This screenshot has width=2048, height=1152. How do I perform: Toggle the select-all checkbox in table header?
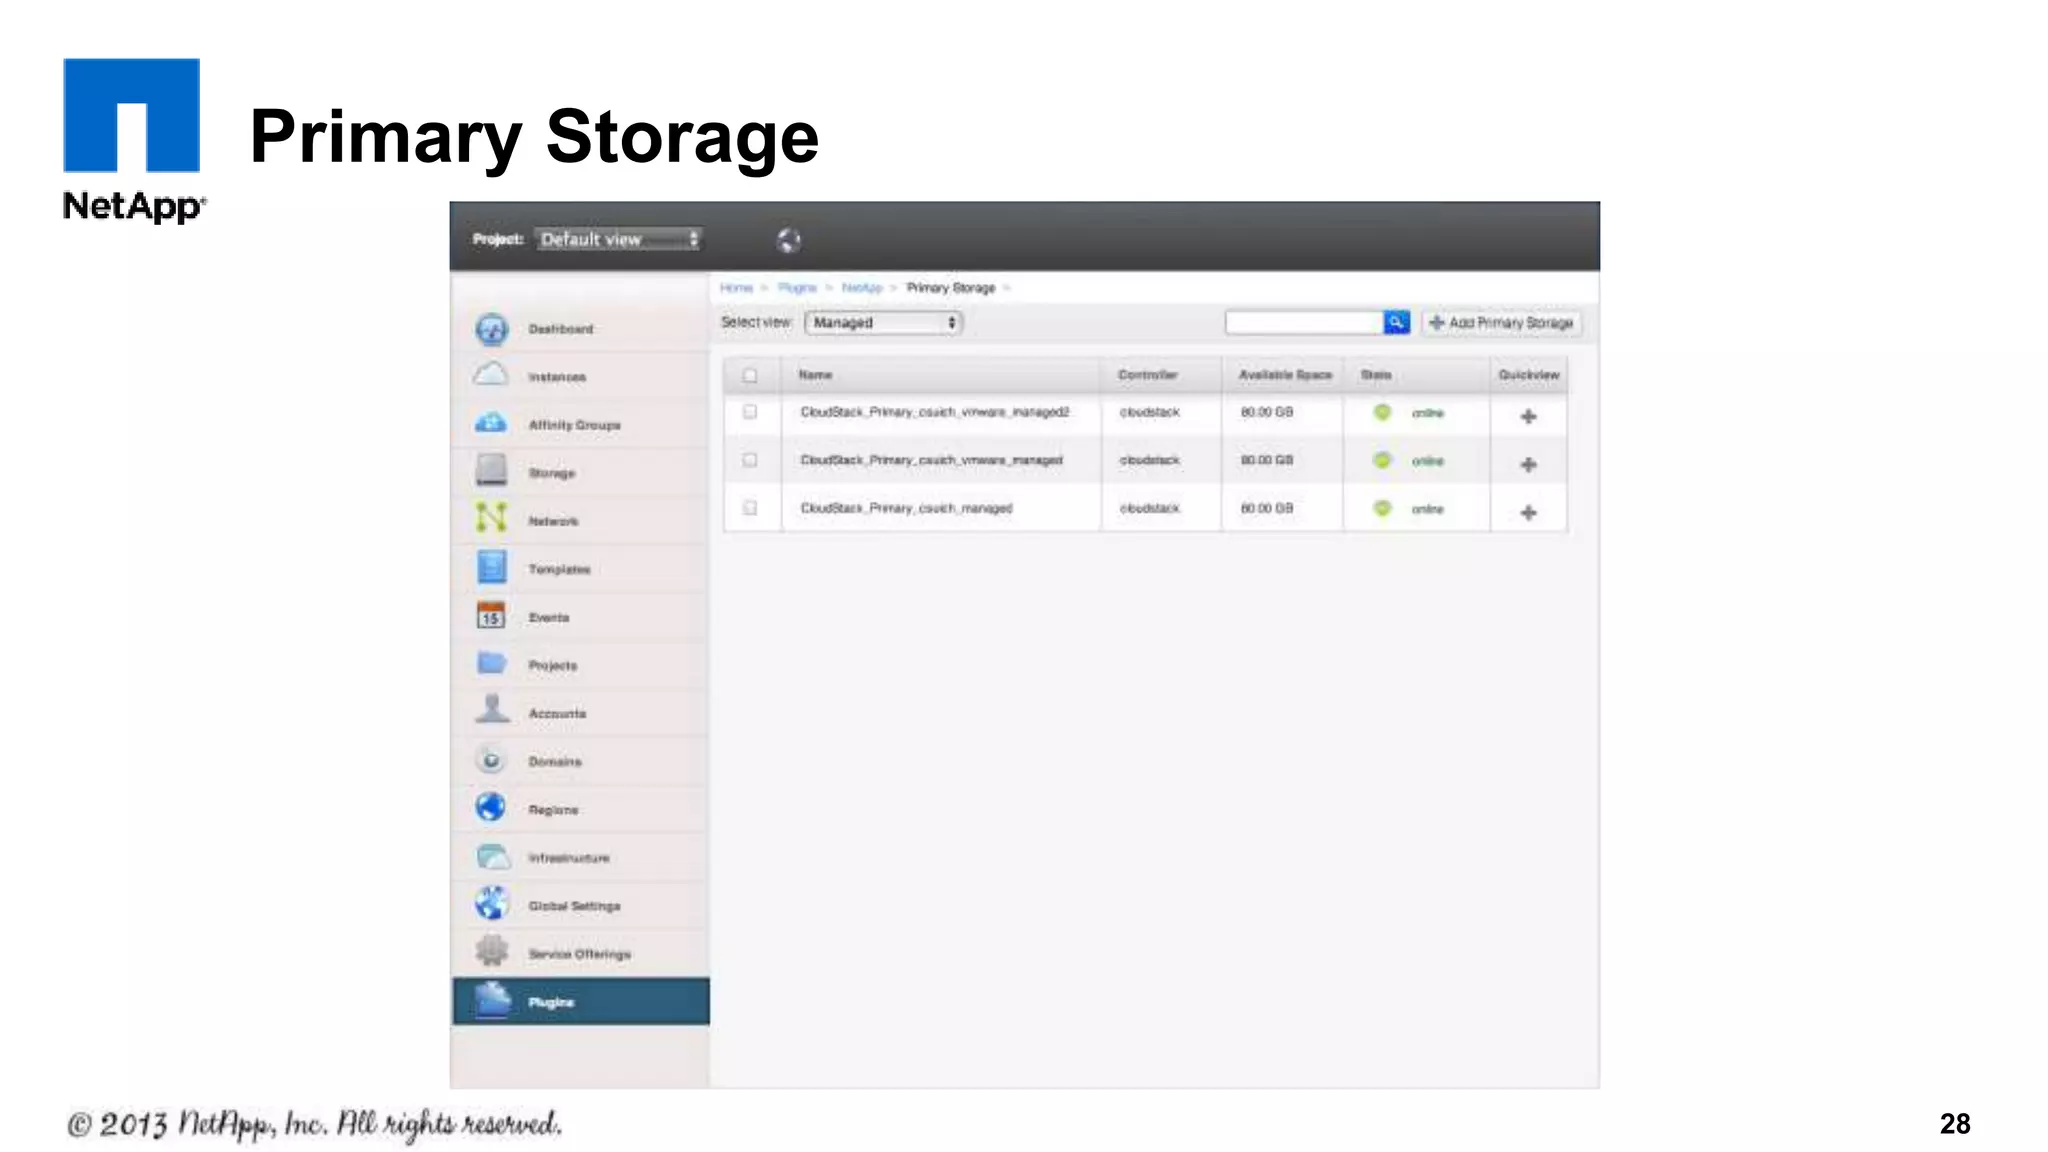750,375
